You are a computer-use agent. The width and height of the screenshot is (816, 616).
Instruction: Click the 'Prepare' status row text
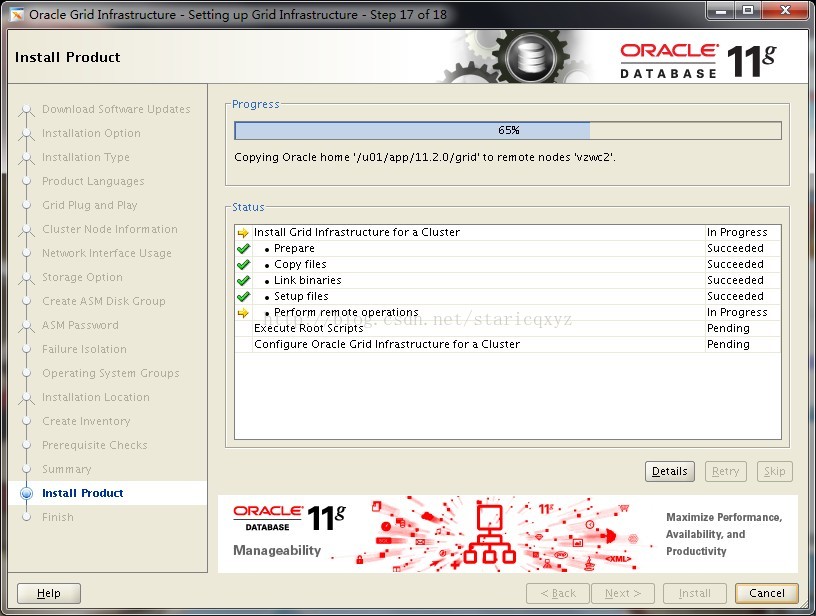pyautogui.click(x=294, y=248)
